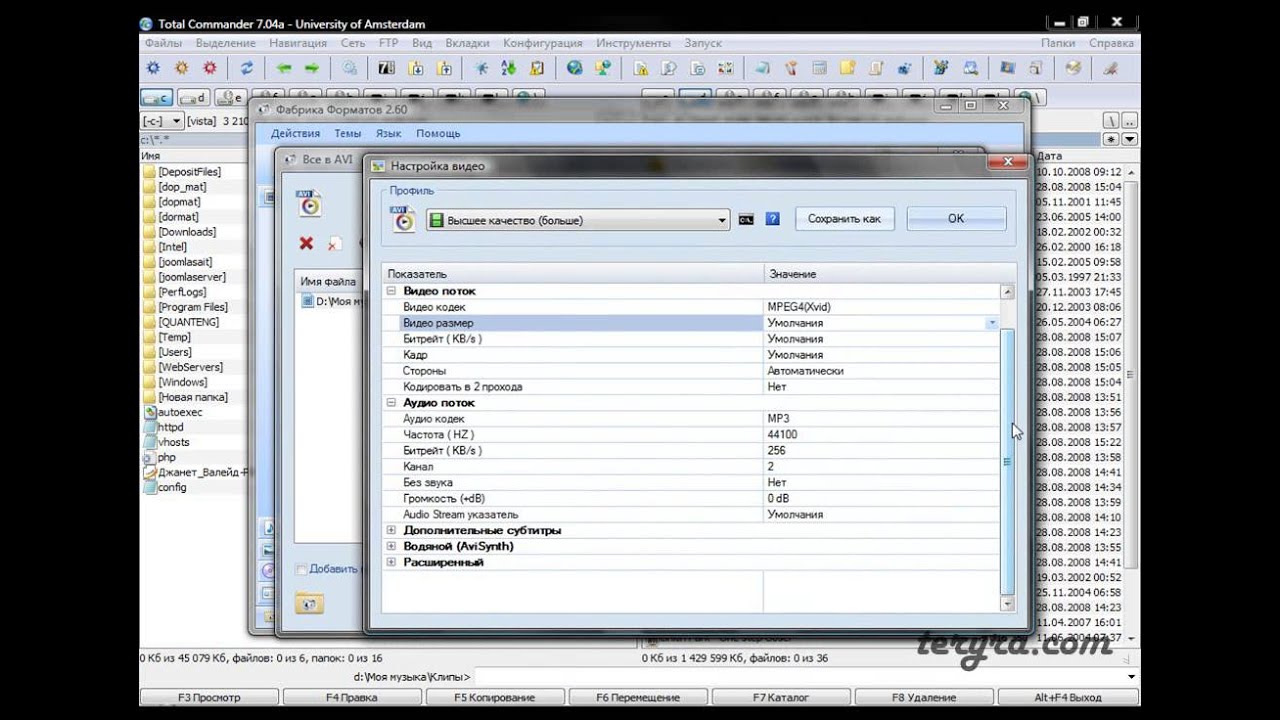Viewport: 1280px width, 720px height.
Task: Open the Видео размер value dropdown arrow
Action: 992,323
